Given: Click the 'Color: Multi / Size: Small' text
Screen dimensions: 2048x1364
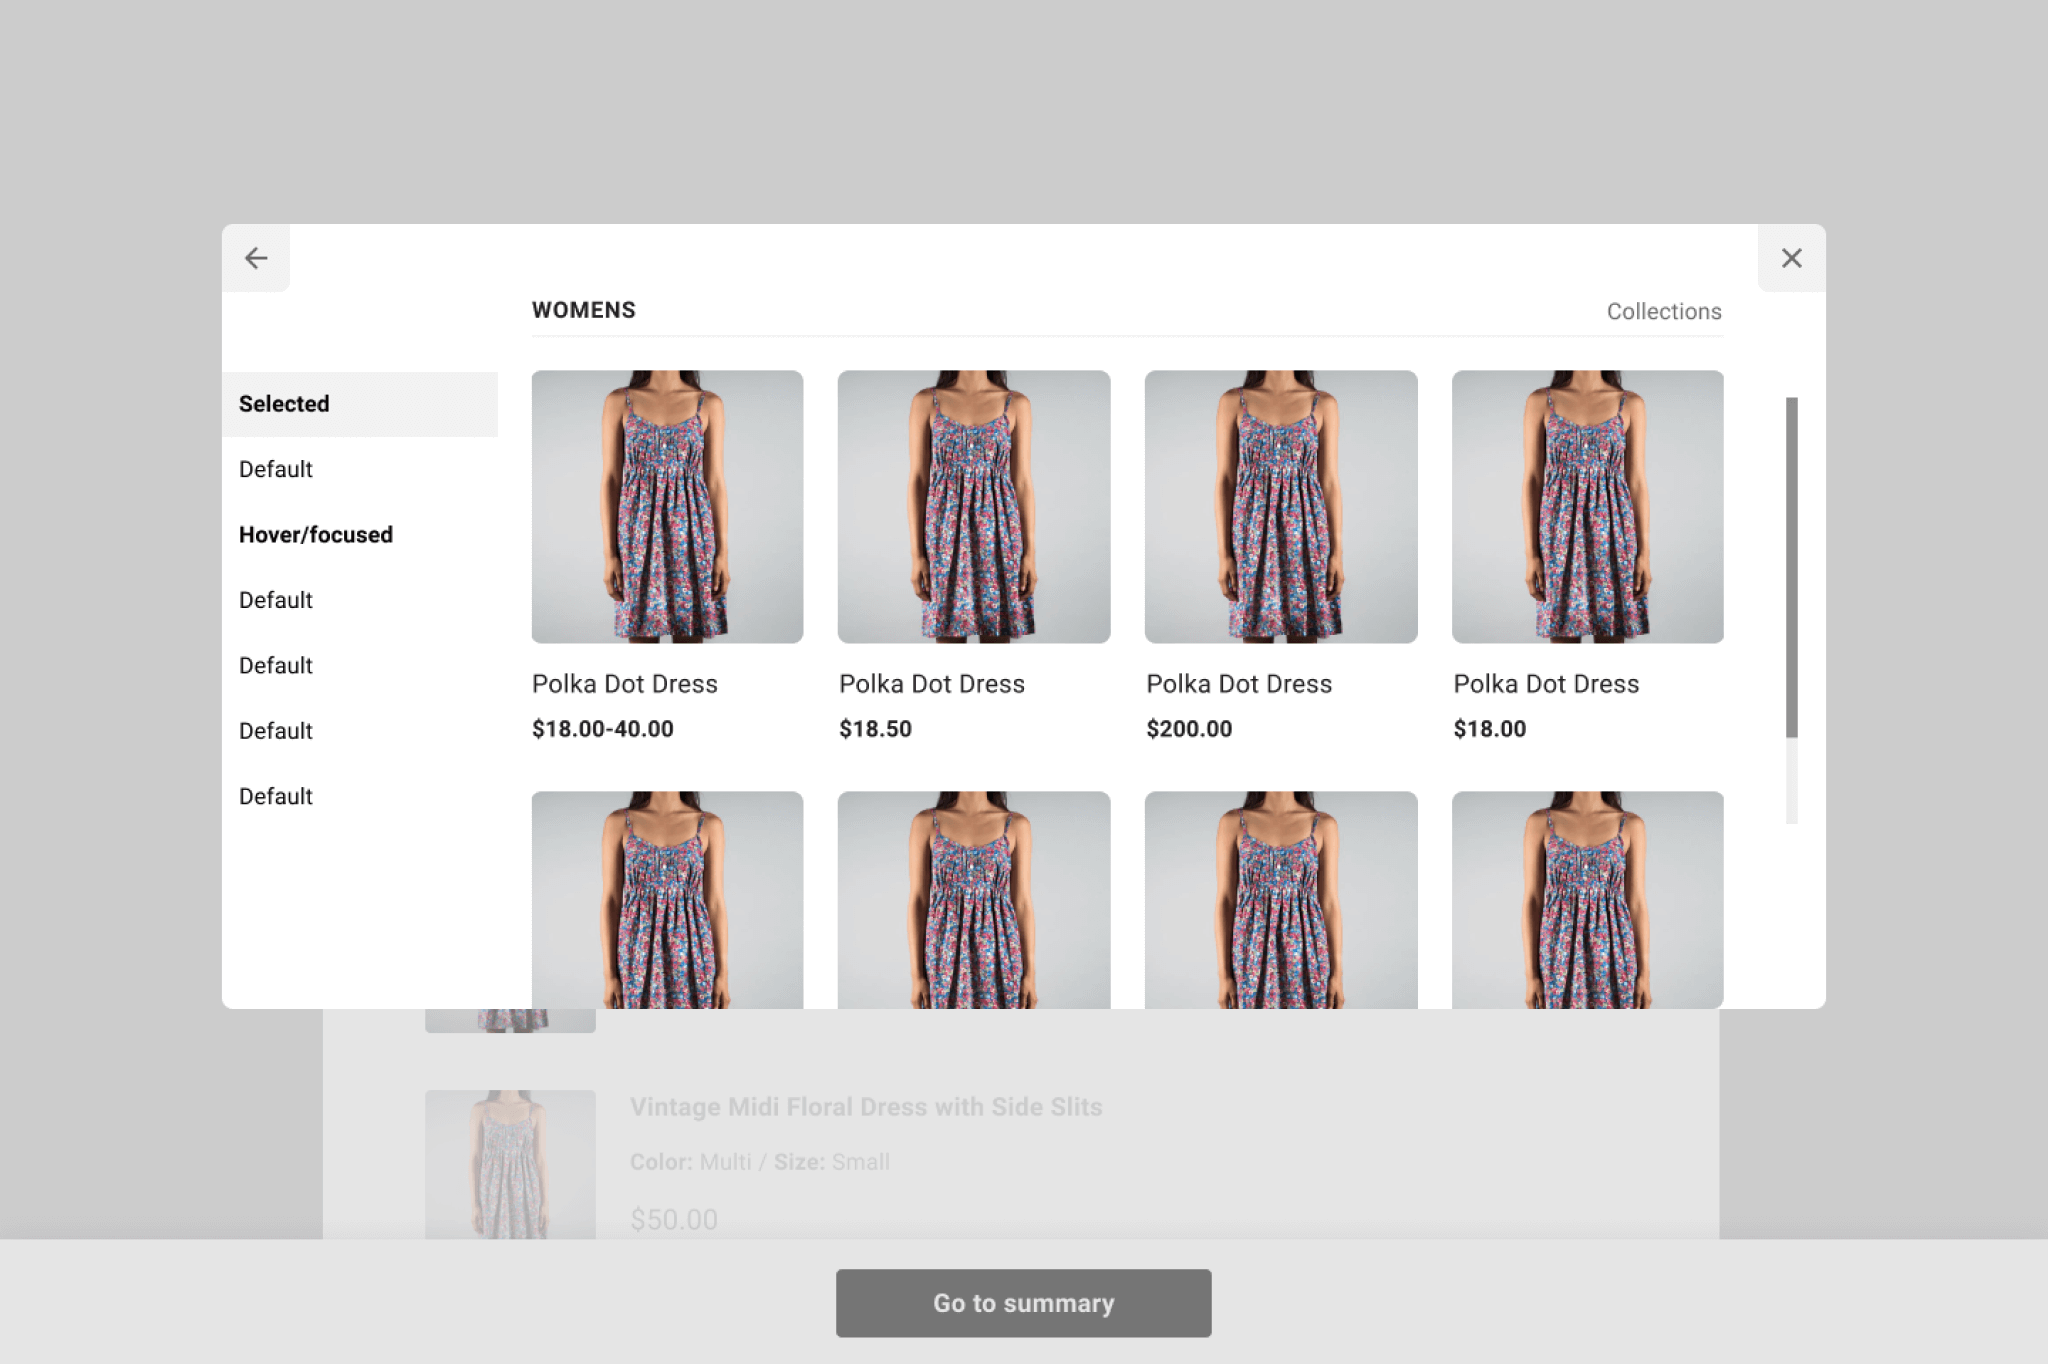Looking at the screenshot, I should coord(760,1162).
